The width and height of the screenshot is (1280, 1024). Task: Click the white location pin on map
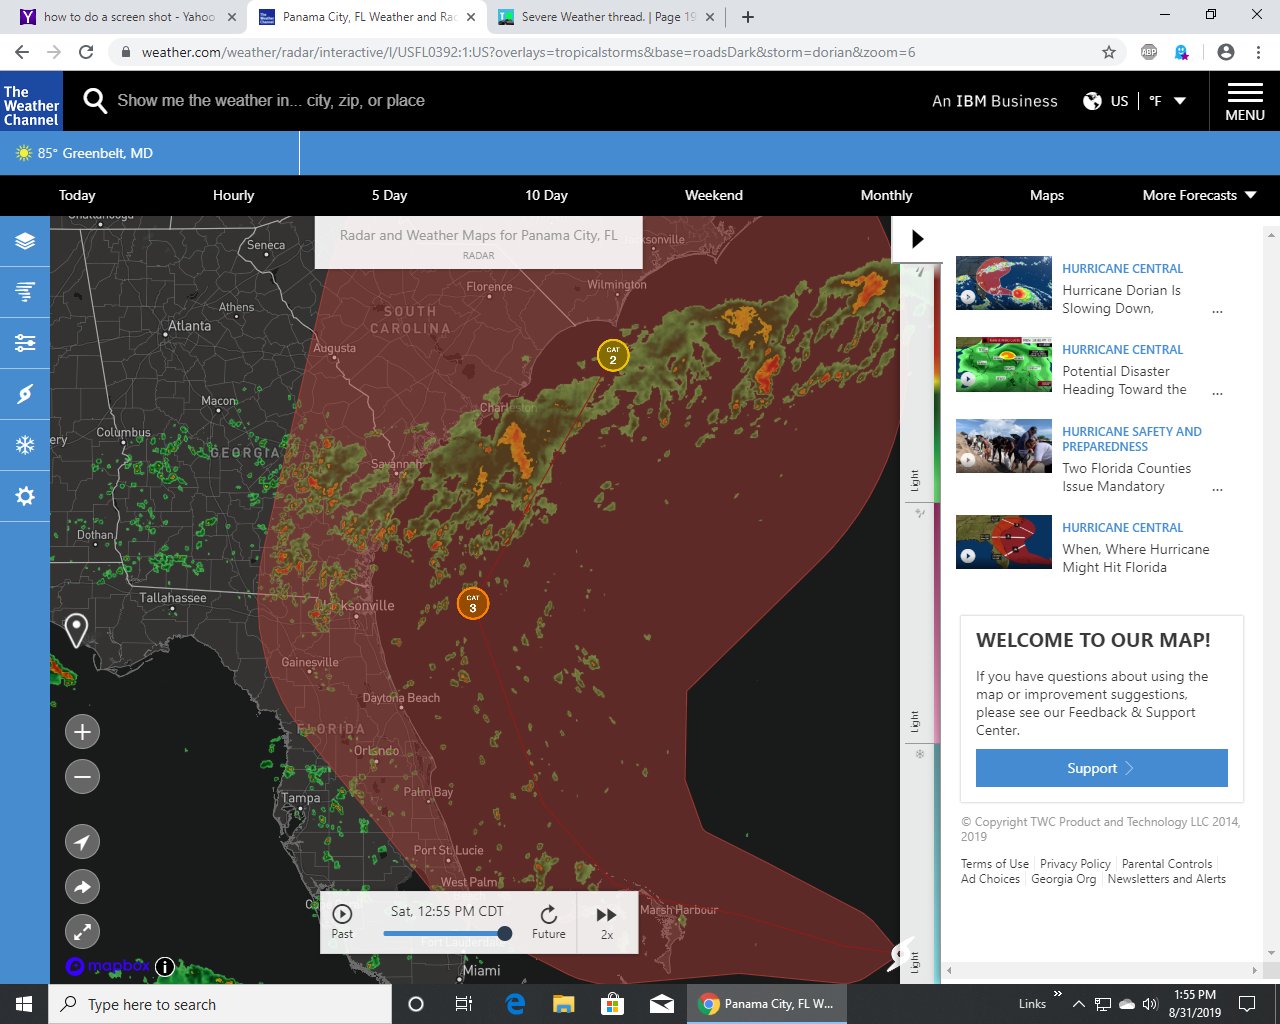click(x=76, y=631)
